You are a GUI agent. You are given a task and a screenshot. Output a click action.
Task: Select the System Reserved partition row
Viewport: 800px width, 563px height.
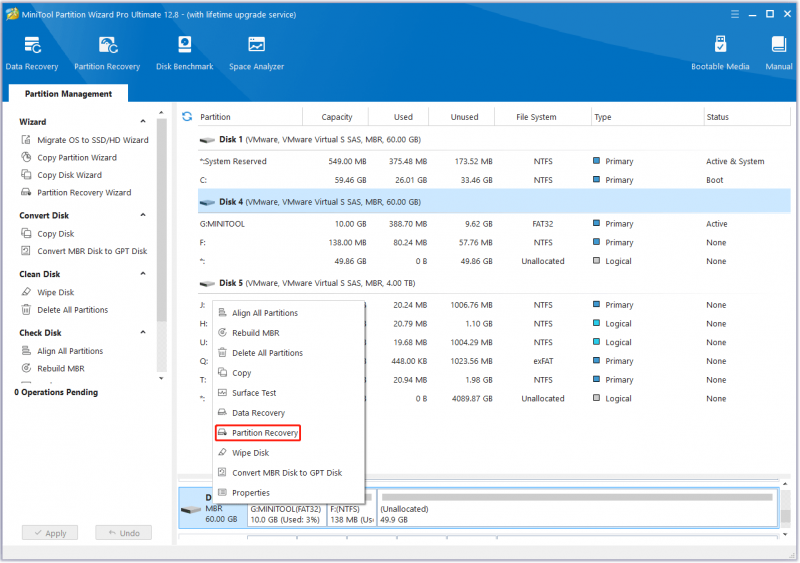(494, 161)
